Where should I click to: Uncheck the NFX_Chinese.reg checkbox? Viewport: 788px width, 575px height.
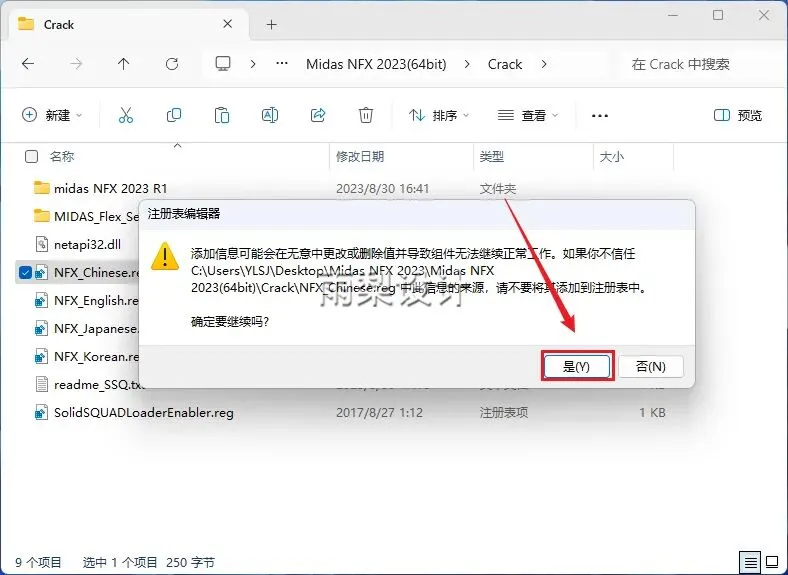25,272
